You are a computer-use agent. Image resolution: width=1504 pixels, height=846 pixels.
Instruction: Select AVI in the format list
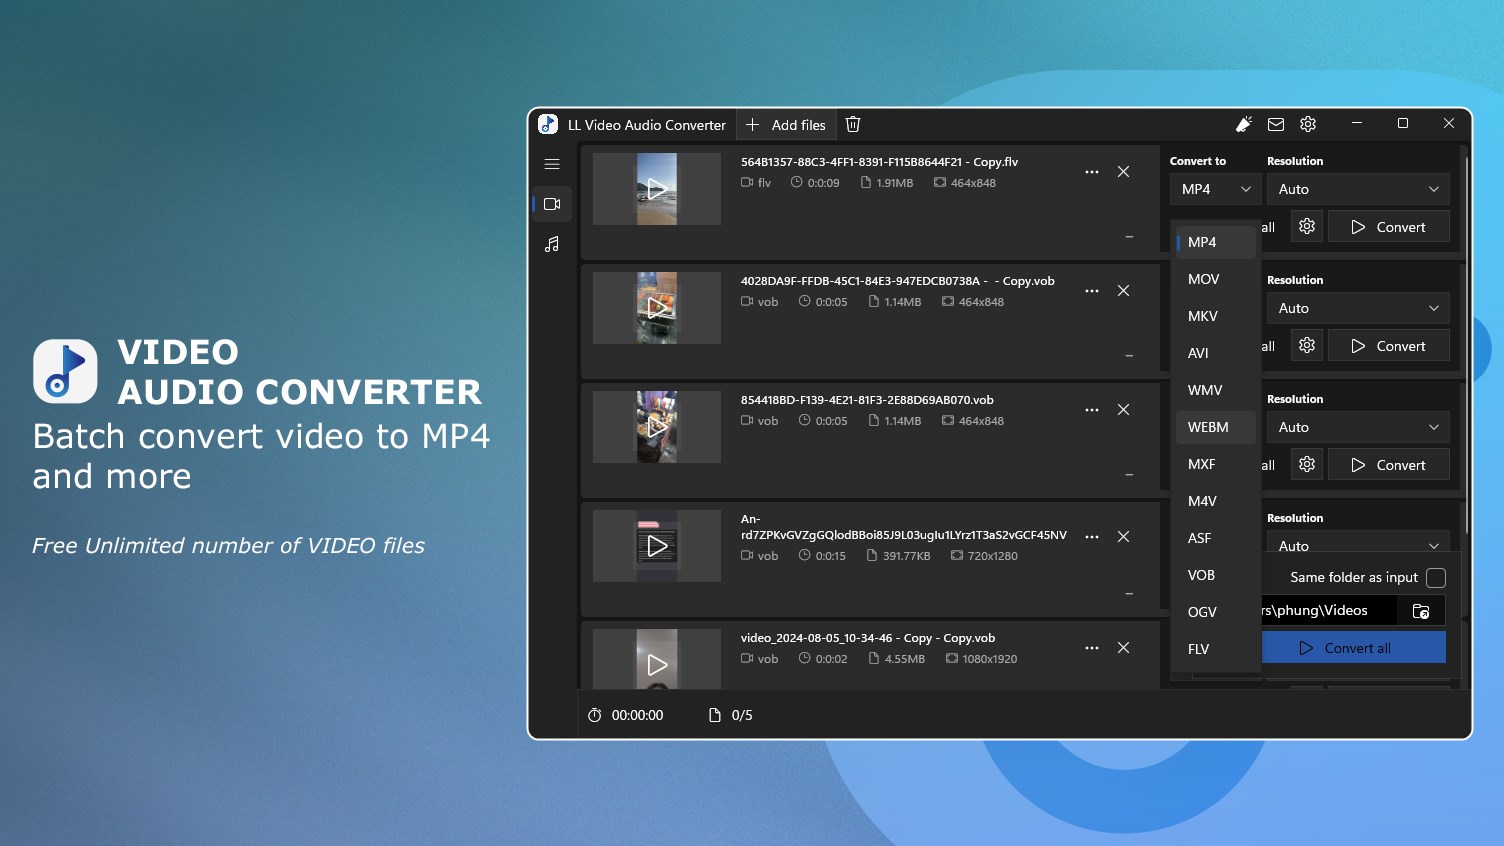[x=1216, y=353]
